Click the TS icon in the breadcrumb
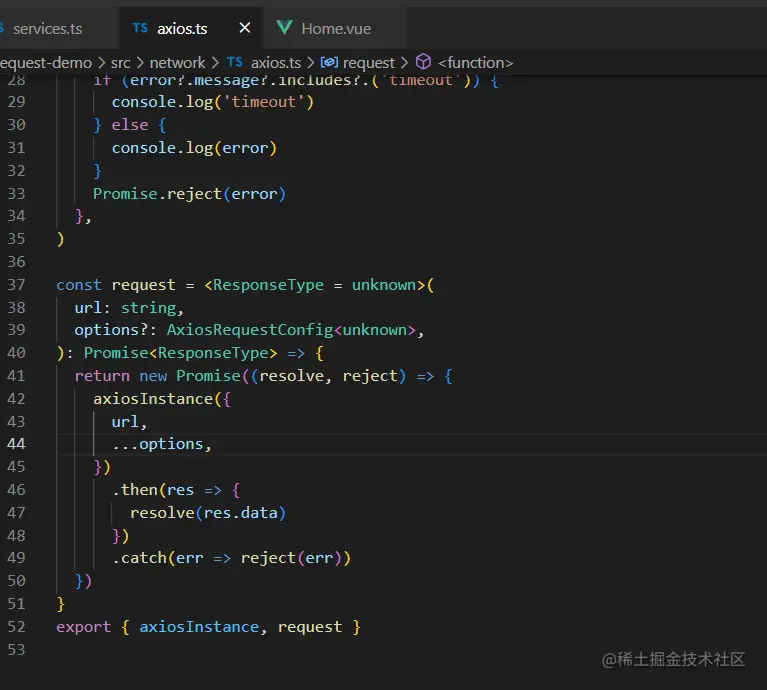767x690 pixels. coord(235,62)
